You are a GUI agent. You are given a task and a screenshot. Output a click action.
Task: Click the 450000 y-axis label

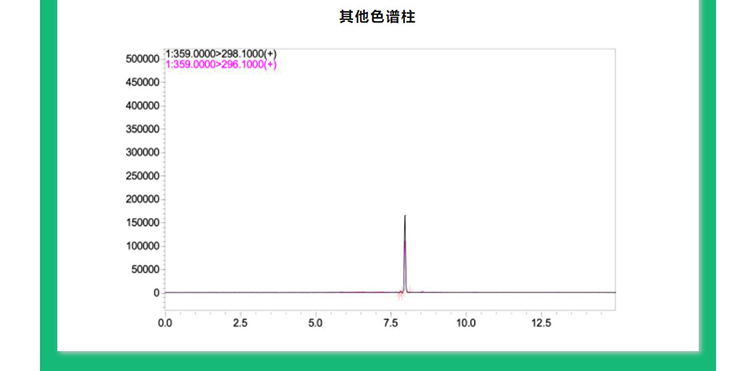pyautogui.click(x=142, y=82)
